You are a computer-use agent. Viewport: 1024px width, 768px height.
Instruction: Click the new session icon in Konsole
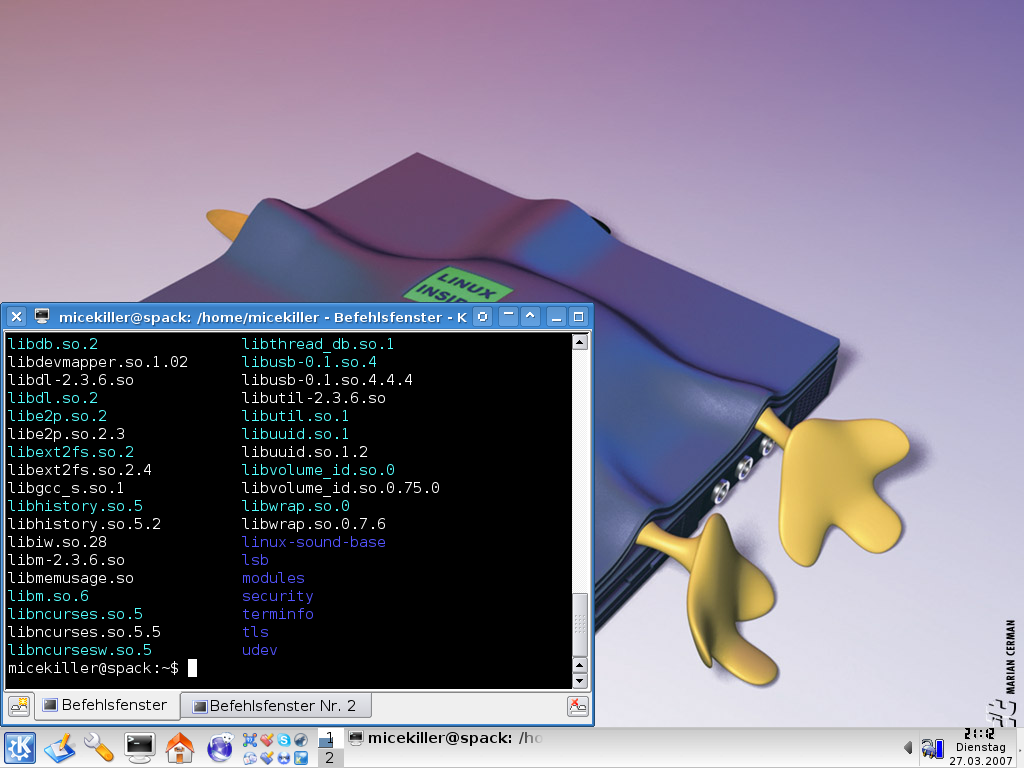point(19,706)
